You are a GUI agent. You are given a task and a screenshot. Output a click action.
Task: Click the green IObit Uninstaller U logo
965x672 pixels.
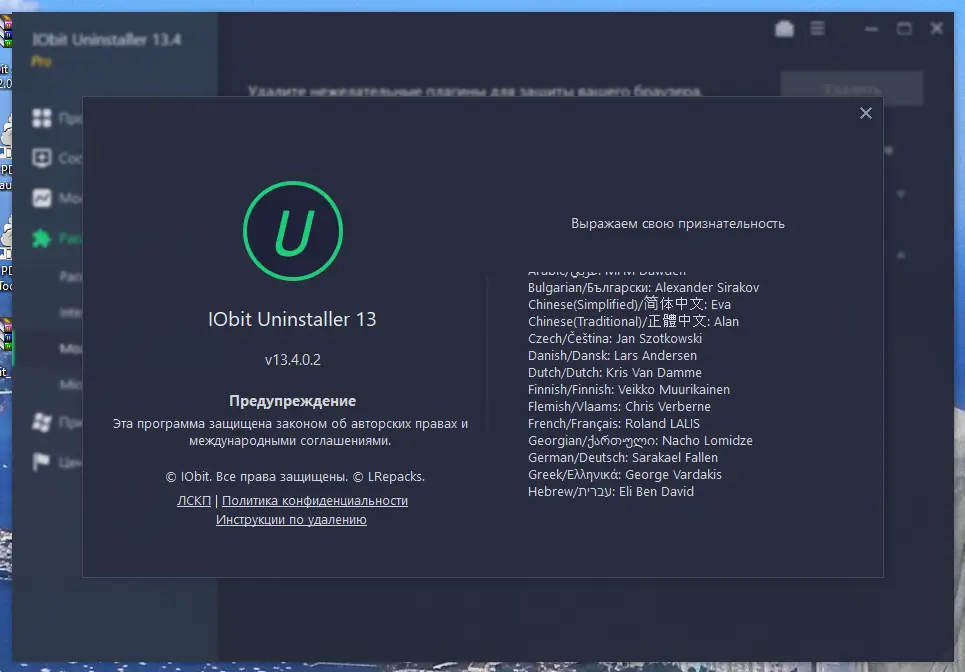(x=293, y=231)
